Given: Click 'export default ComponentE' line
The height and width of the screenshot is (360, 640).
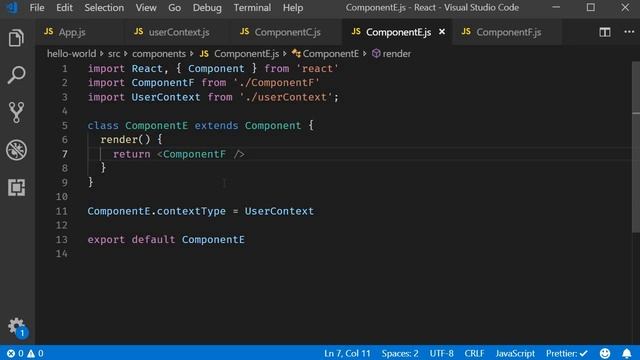Looking at the screenshot, I should (x=166, y=240).
